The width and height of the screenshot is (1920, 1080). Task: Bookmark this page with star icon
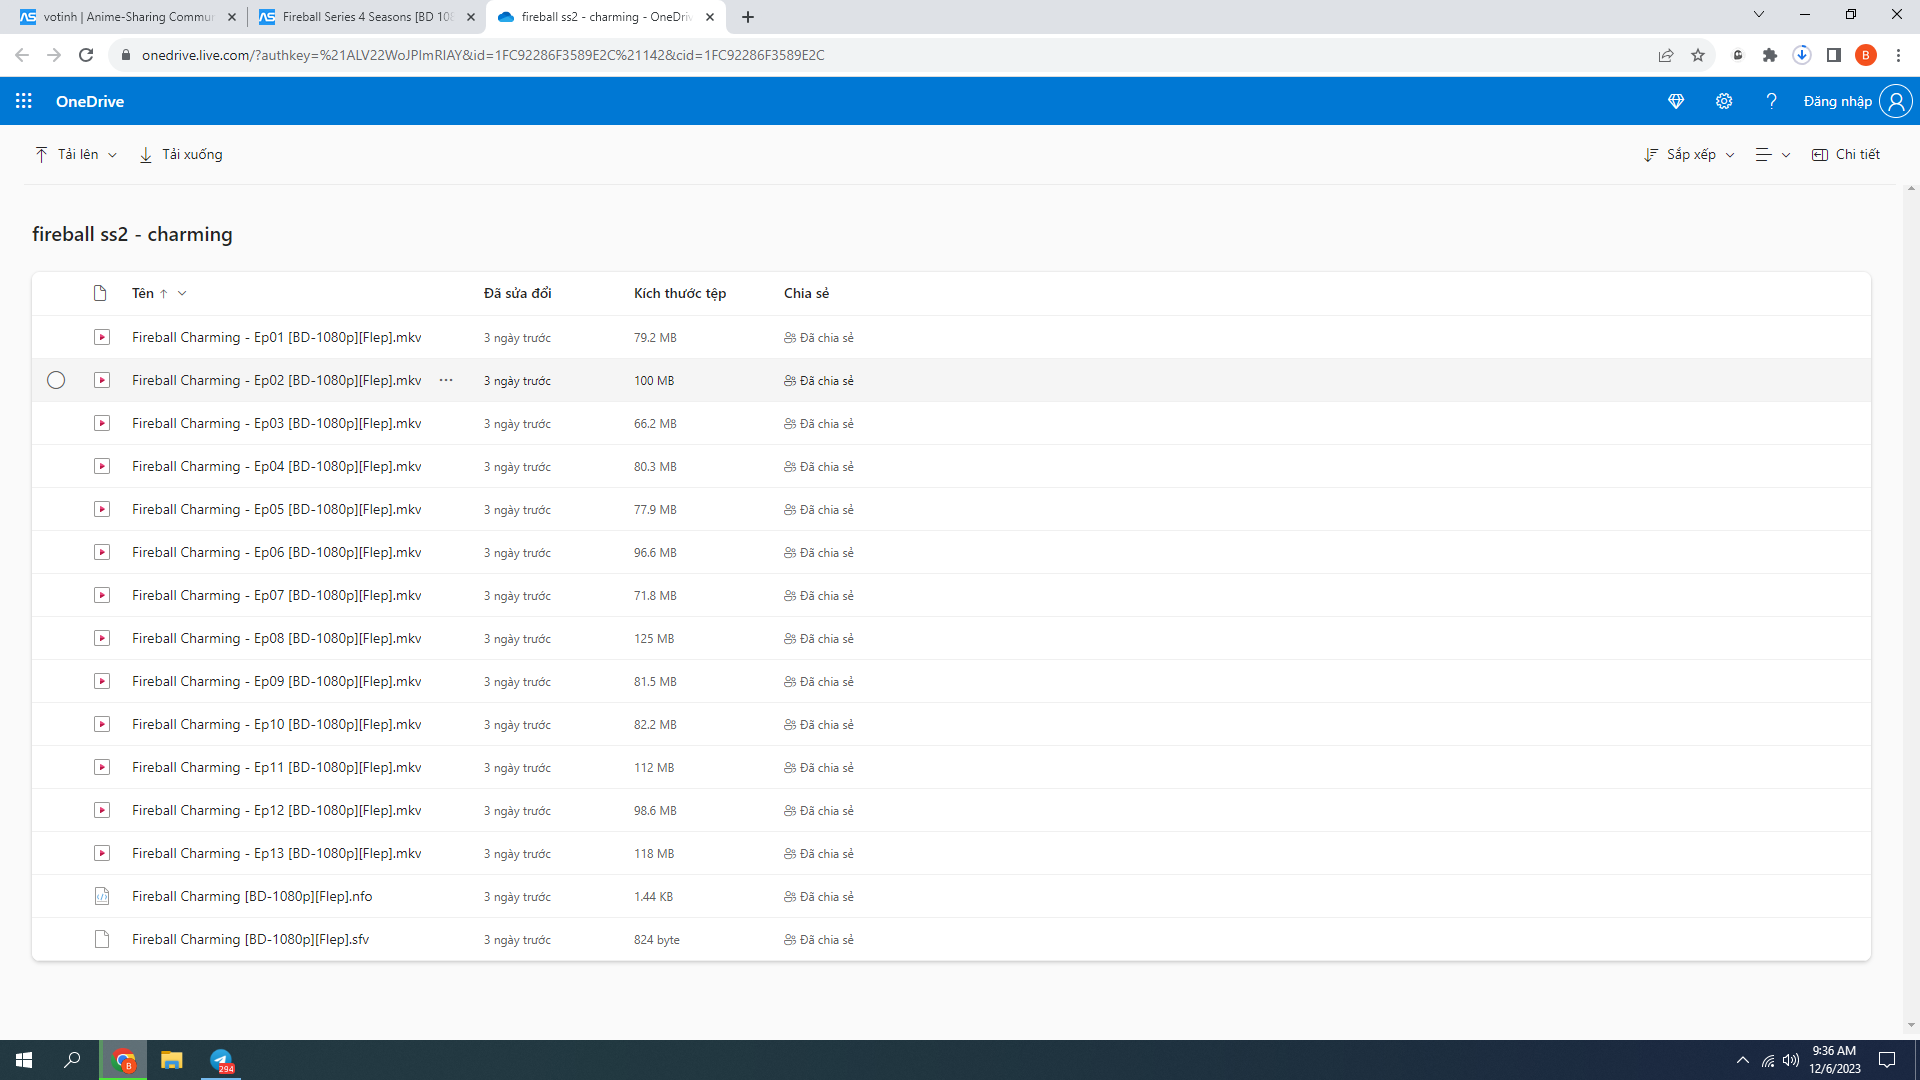[x=1698, y=55]
